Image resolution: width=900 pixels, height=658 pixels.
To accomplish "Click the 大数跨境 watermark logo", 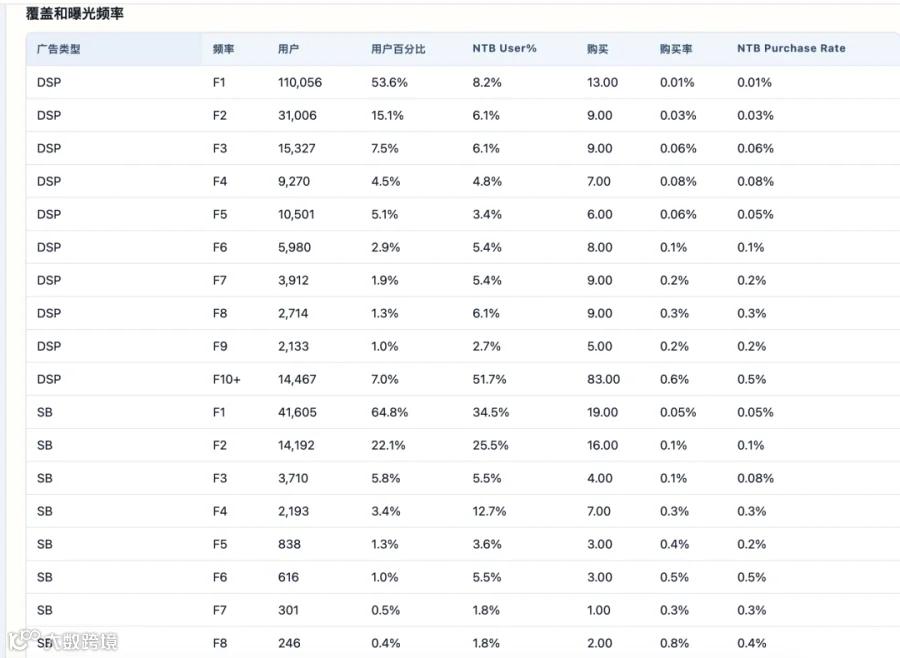I will (x=63, y=641).
